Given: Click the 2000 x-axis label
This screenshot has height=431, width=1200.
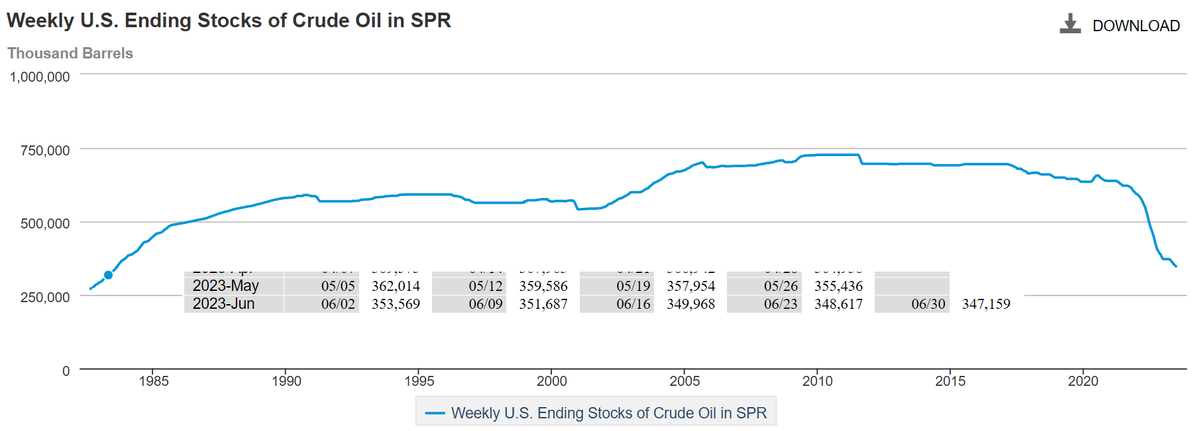Looking at the screenshot, I should pyautogui.click(x=552, y=381).
